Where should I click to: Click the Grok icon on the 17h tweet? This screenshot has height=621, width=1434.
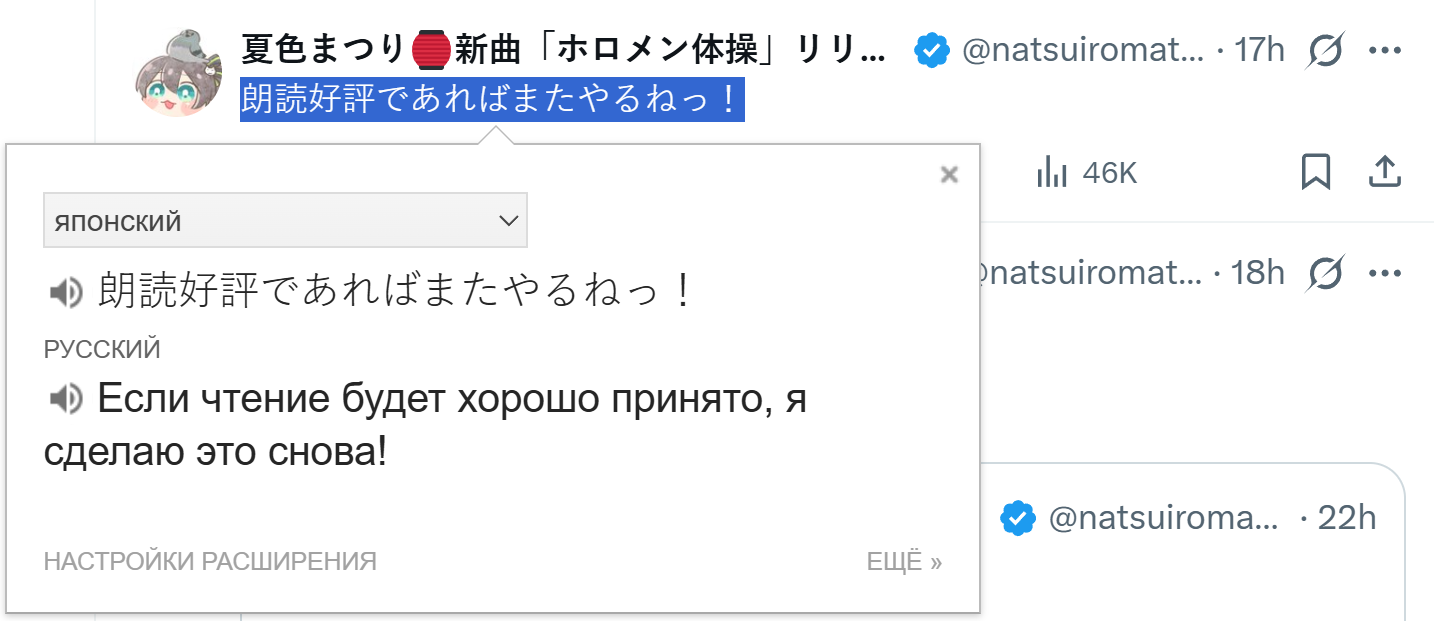pyautogui.click(x=1325, y=49)
